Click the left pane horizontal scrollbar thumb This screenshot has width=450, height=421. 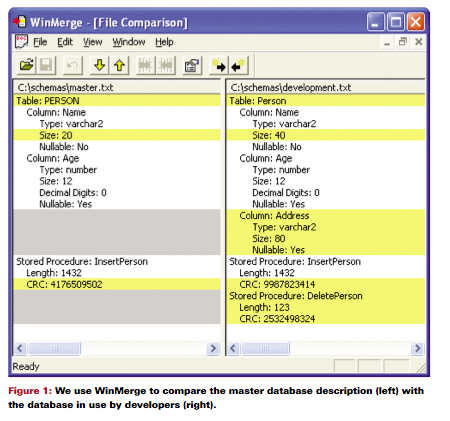pyautogui.click(x=55, y=348)
